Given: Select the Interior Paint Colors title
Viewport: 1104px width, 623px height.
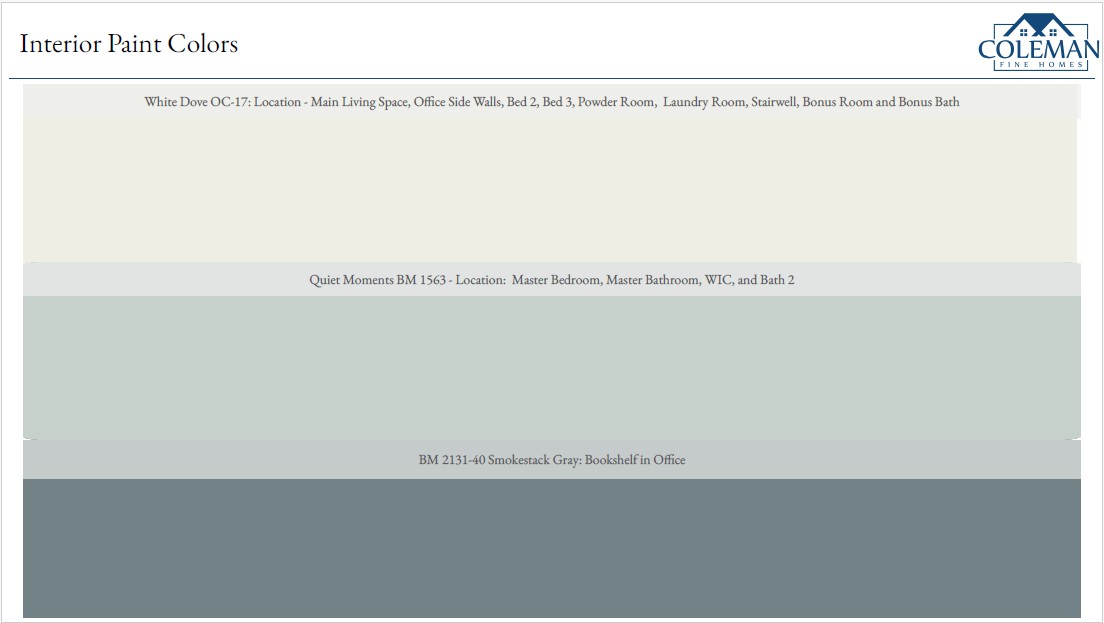Looking at the screenshot, I should [128, 44].
